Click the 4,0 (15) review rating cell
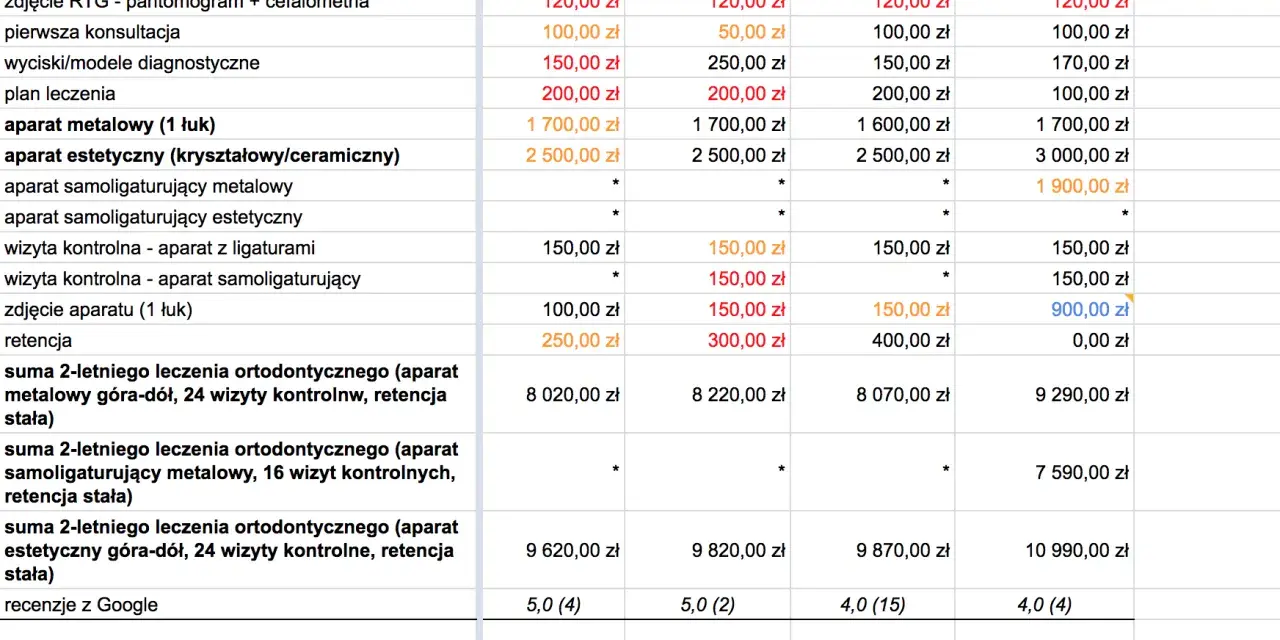This screenshot has height=640, width=1280. click(x=872, y=604)
